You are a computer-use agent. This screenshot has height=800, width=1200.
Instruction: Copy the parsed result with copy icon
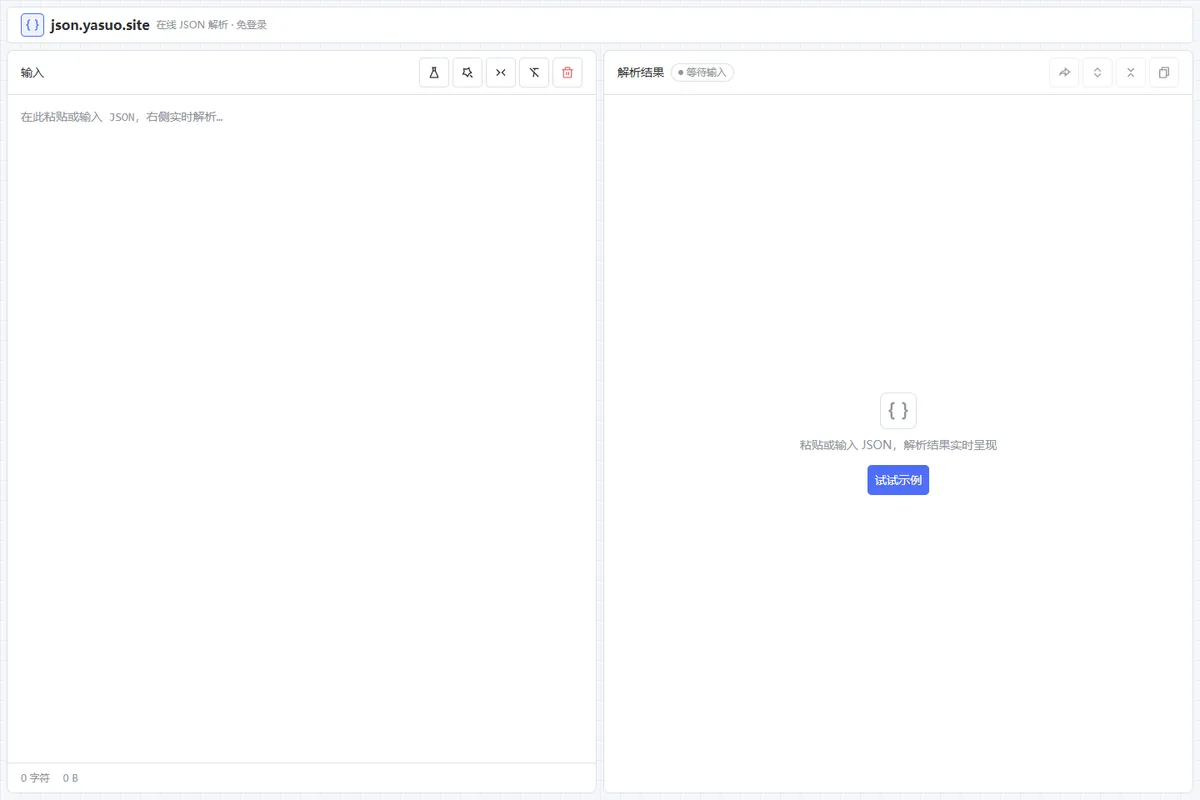[1163, 73]
